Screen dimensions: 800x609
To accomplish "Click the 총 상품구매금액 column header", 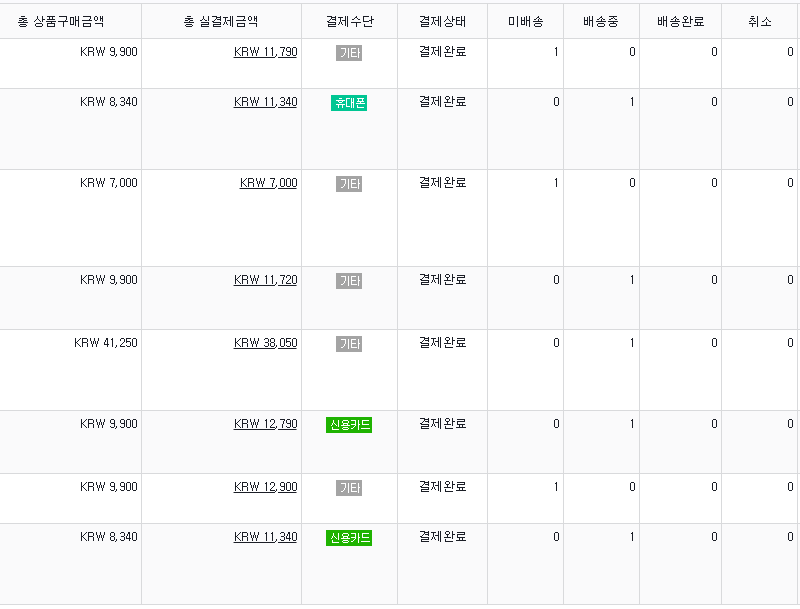I will click(x=61, y=21).
